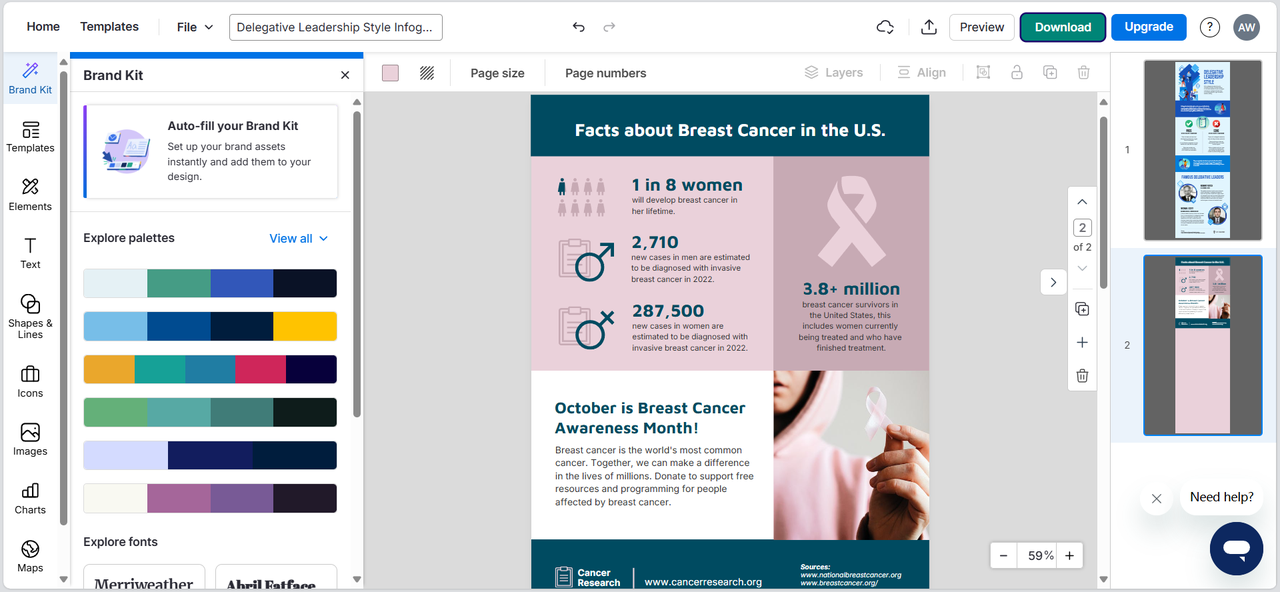Image resolution: width=1280 pixels, height=592 pixels.
Task: Open the Align options
Action: tap(921, 72)
